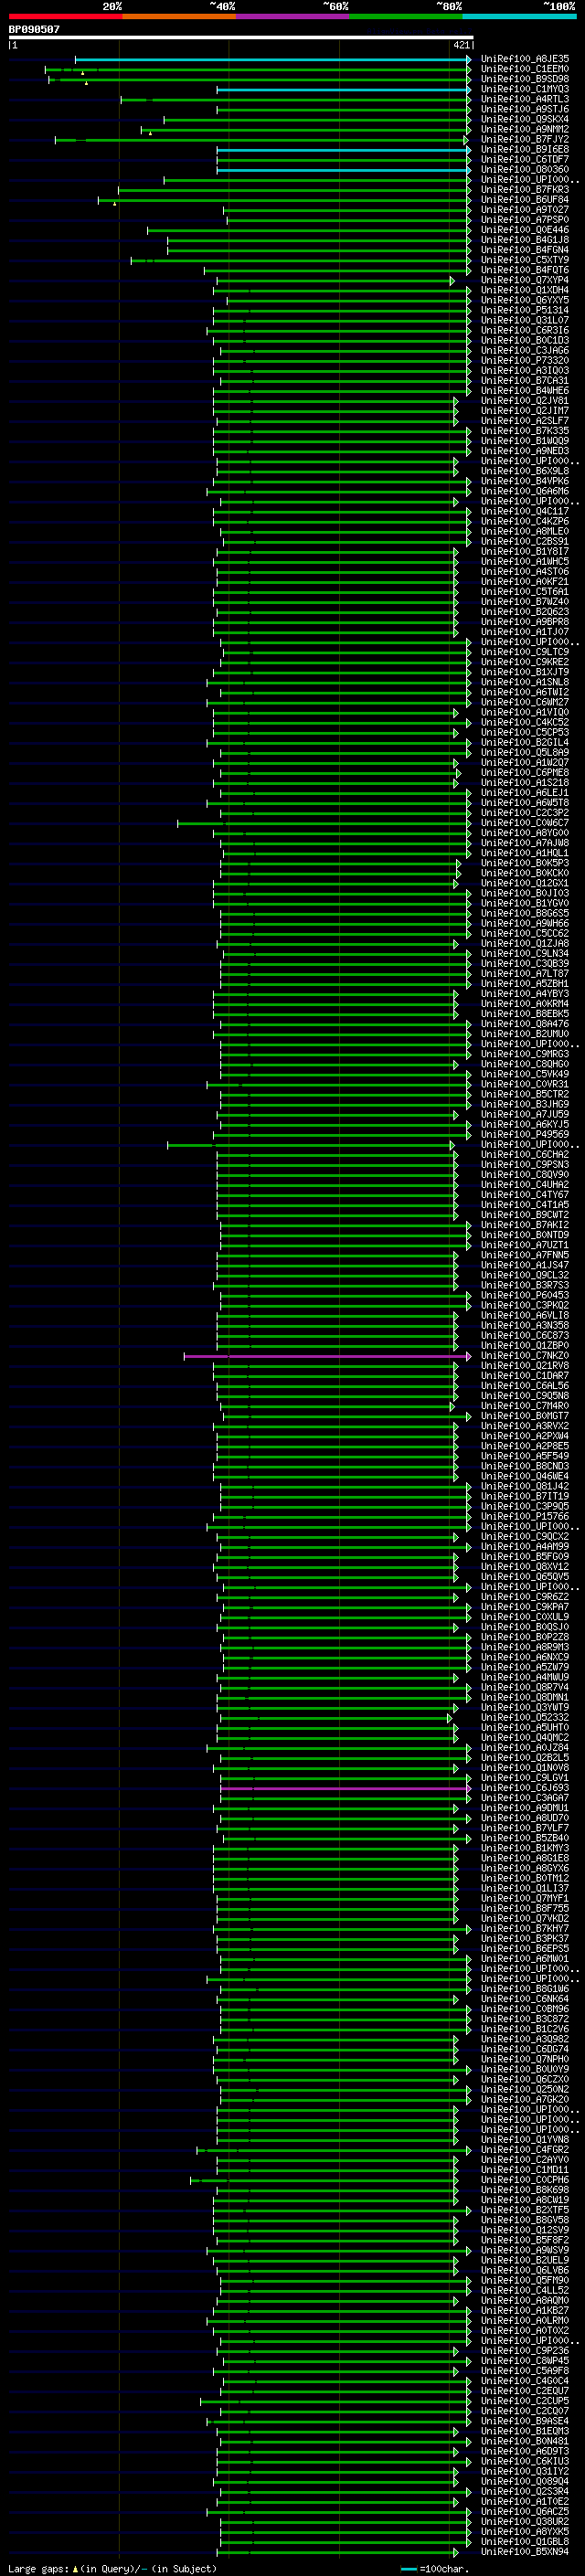The image size is (585, 2576).
Task: Select the UniRef100_Q1XDM4 label
Action: [x=525, y=290]
